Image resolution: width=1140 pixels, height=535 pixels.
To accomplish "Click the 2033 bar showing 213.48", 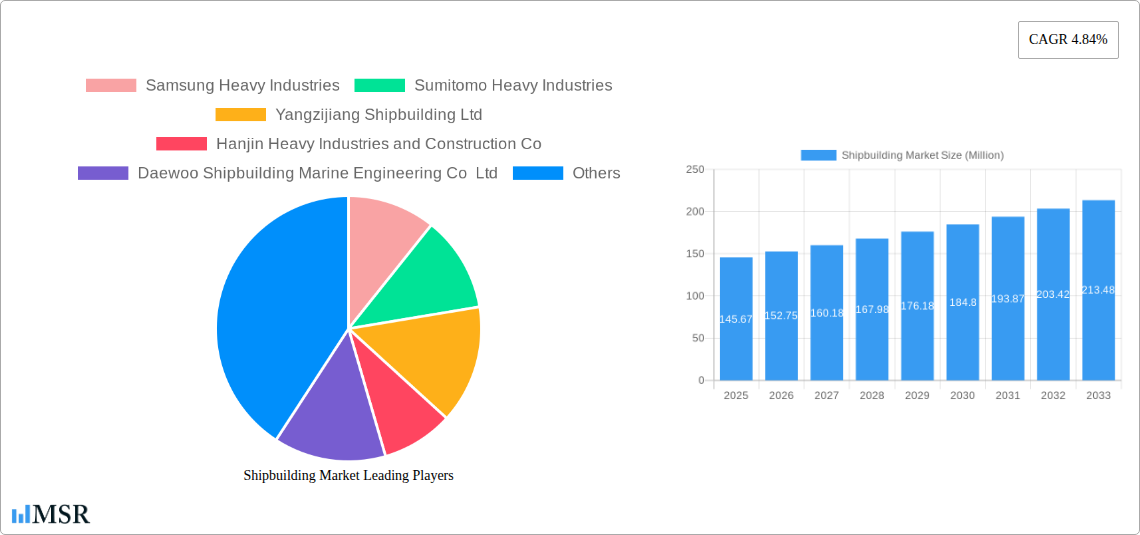I will [1098, 290].
